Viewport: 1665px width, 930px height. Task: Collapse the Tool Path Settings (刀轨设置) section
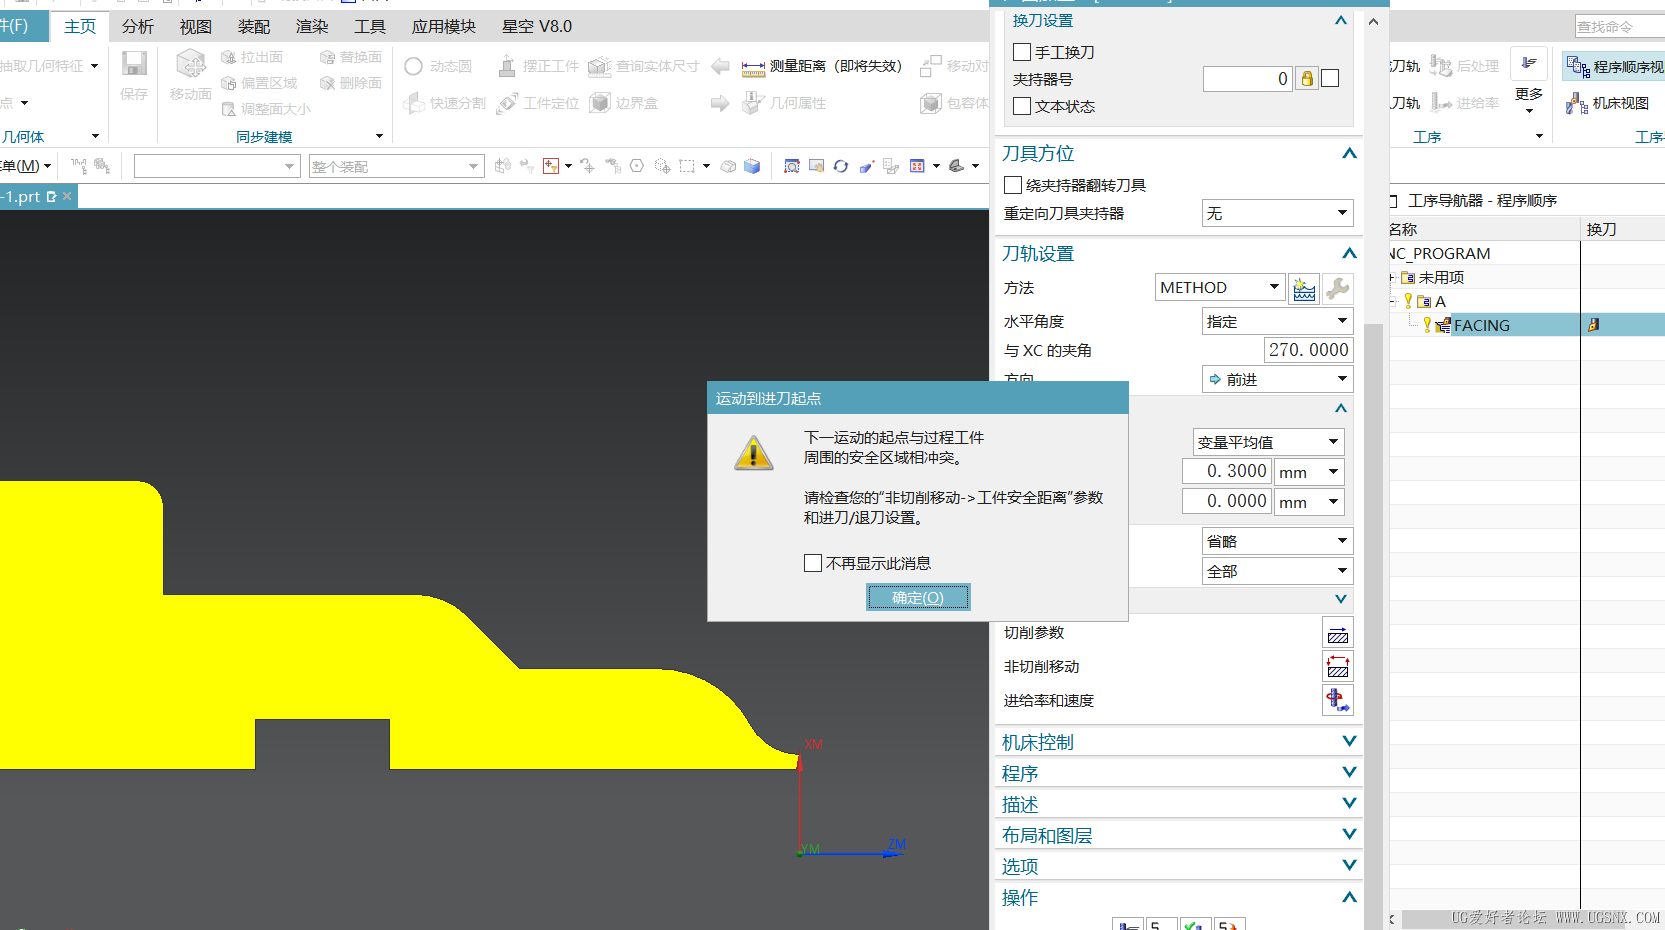click(x=1349, y=253)
